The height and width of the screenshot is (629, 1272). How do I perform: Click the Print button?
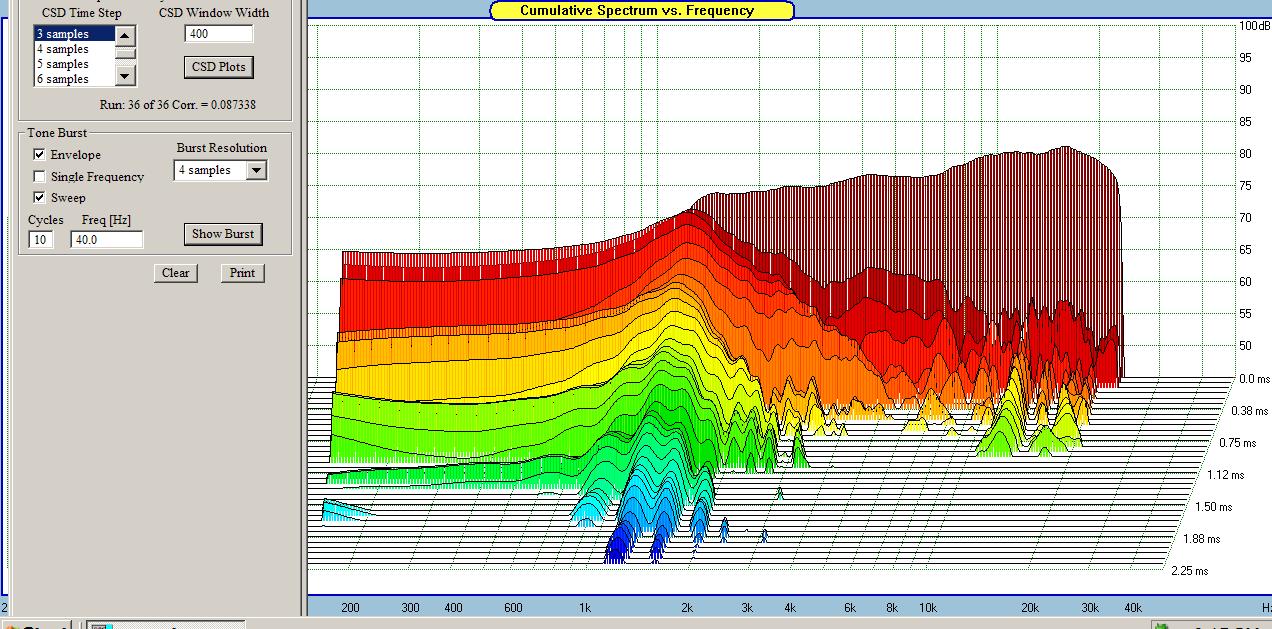(x=242, y=273)
